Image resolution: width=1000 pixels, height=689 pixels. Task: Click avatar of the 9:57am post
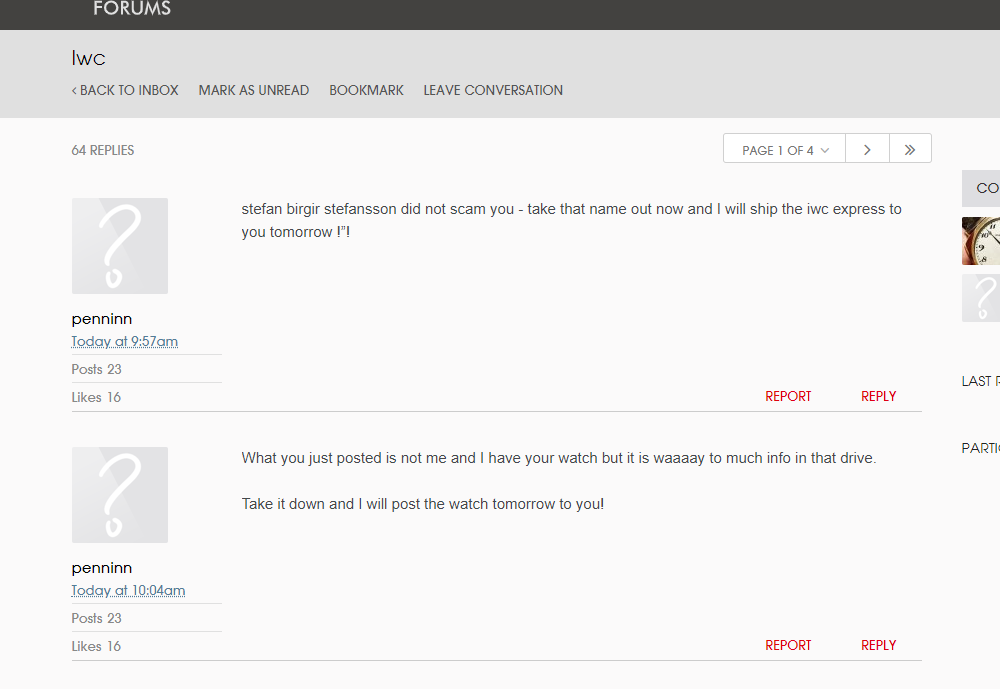(x=120, y=246)
